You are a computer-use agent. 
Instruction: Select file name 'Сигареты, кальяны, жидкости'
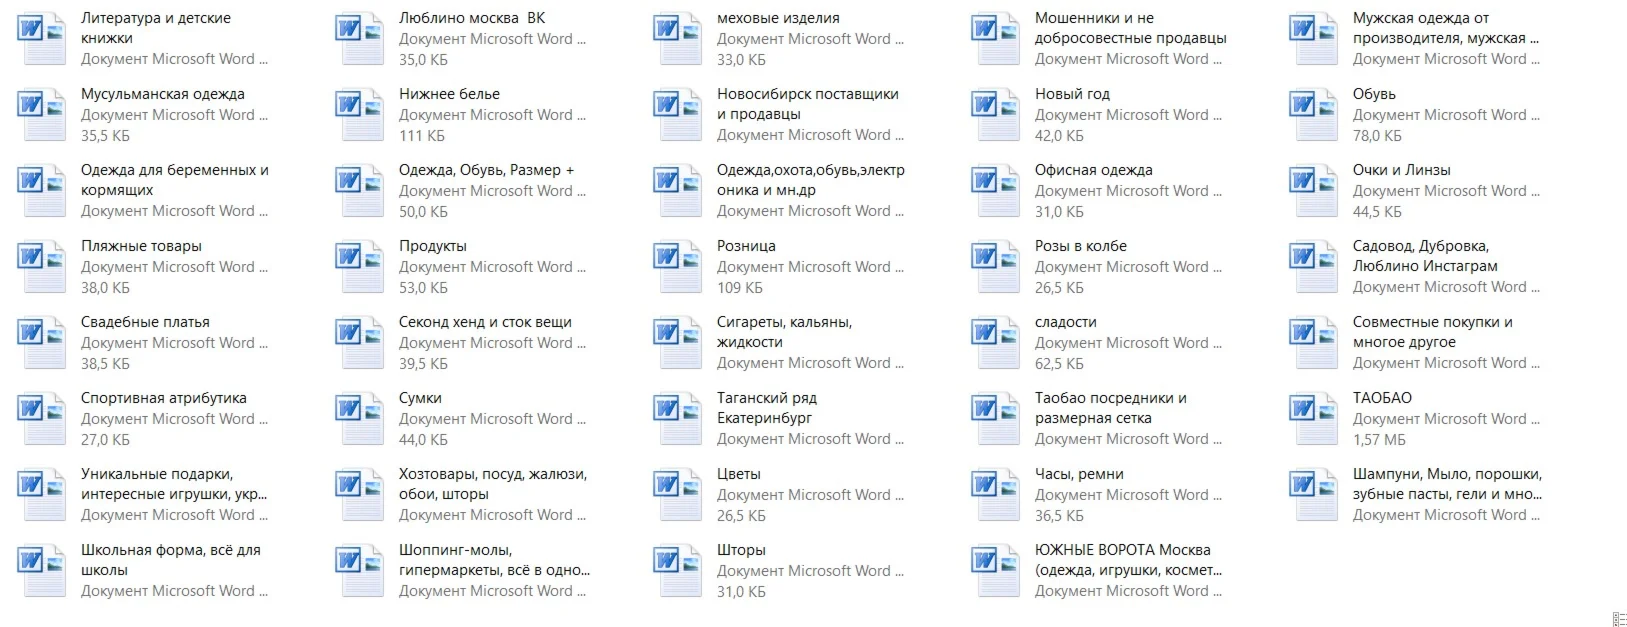coord(785,332)
